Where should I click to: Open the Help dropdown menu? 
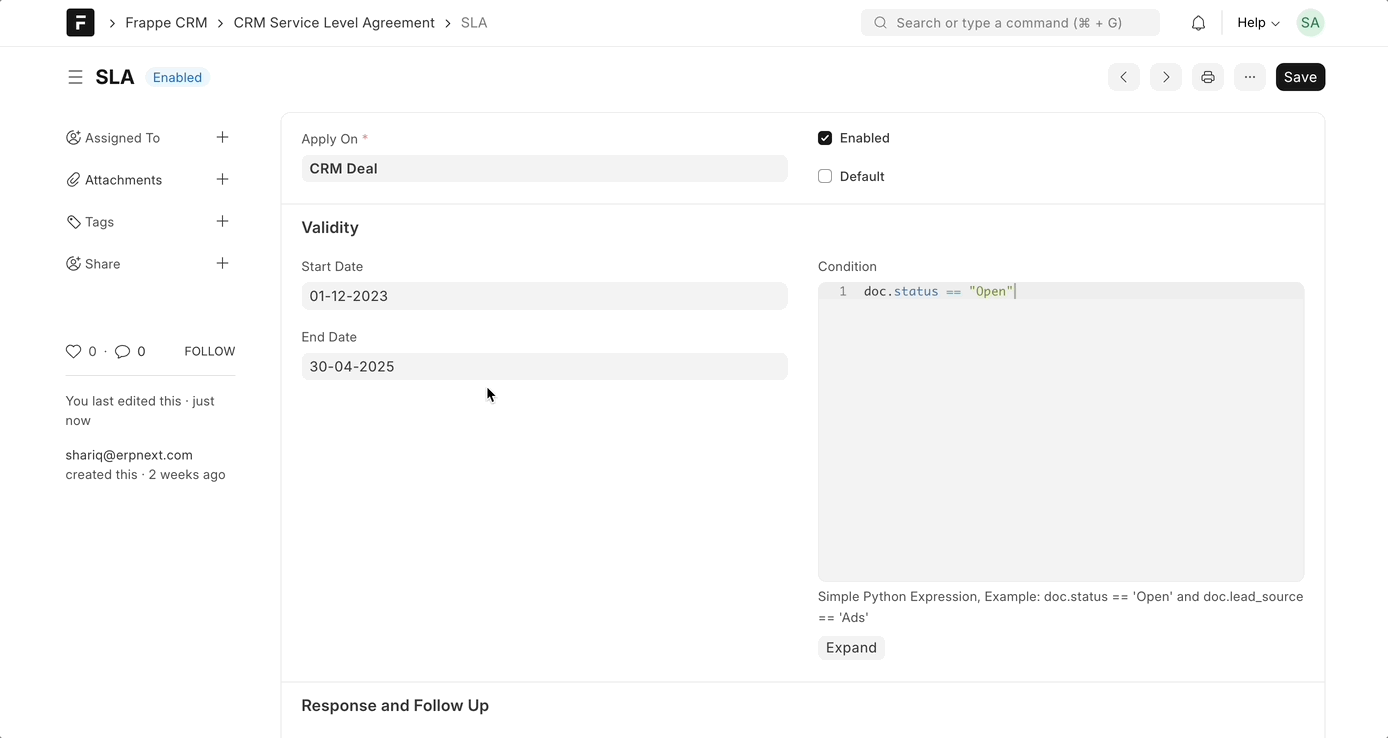point(1258,23)
